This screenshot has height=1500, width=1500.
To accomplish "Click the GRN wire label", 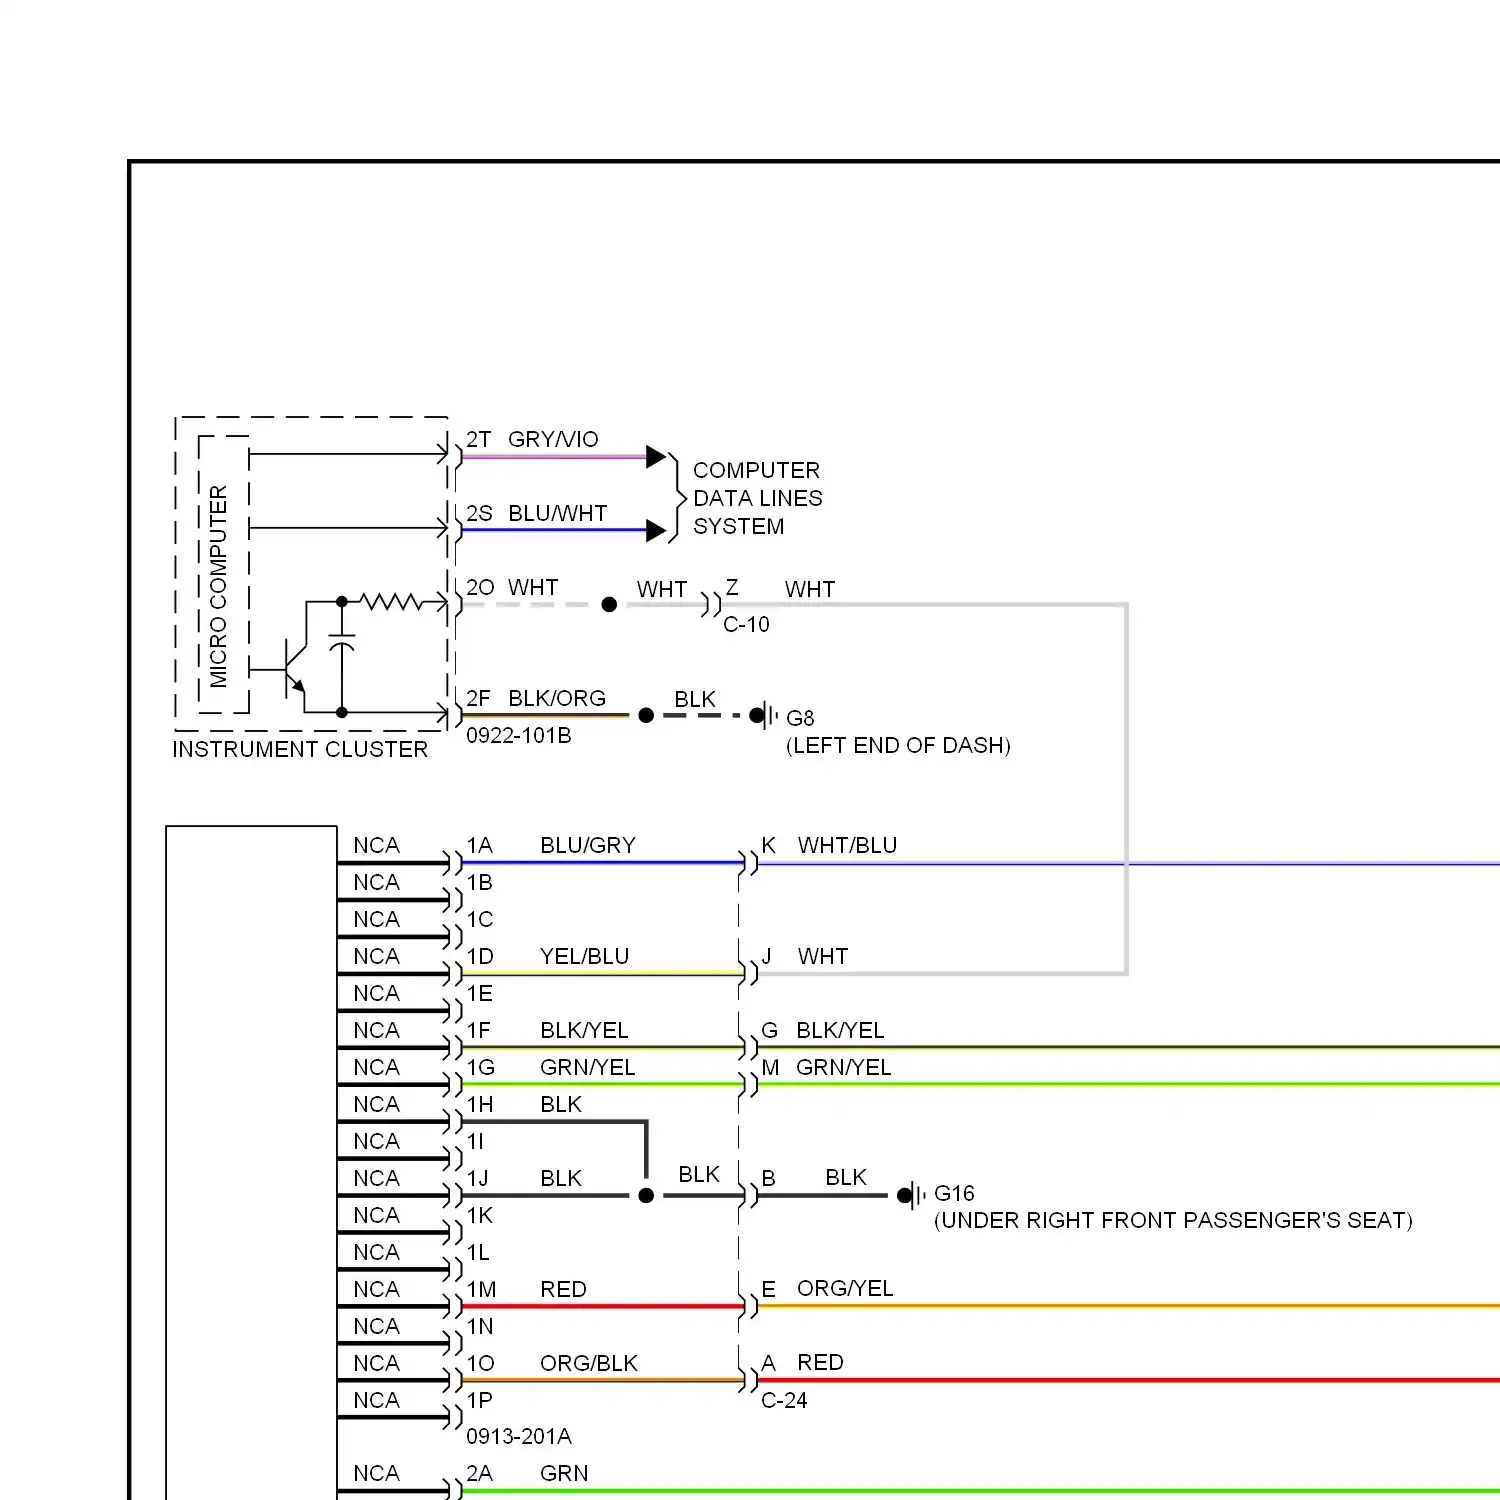I will [x=564, y=1473].
